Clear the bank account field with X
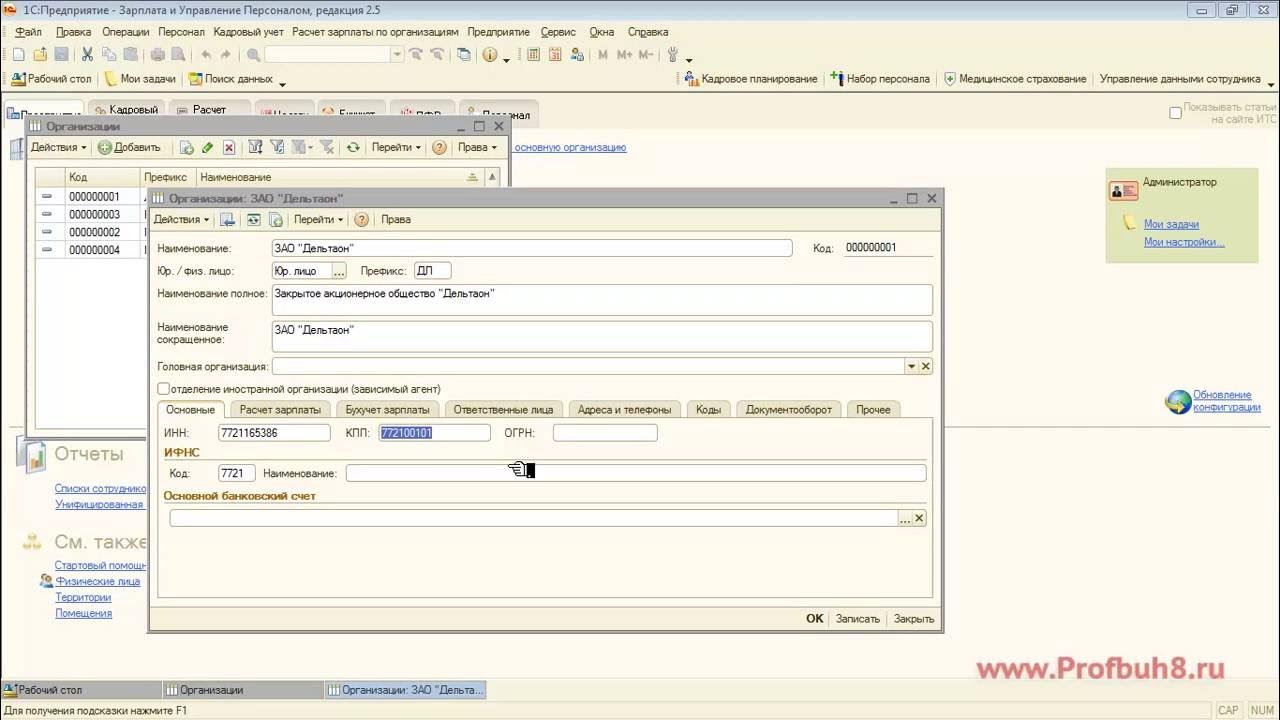 (x=919, y=518)
